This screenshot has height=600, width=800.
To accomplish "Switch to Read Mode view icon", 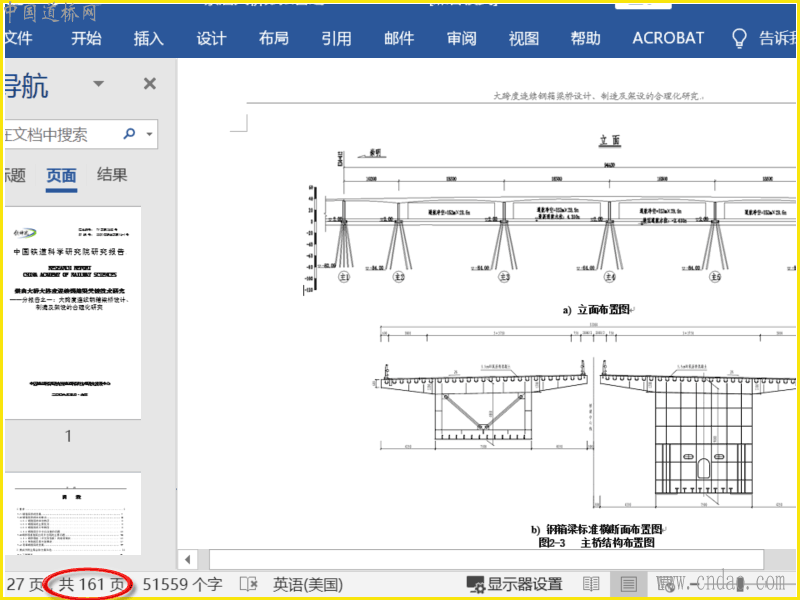I will pyautogui.click(x=591, y=585).
